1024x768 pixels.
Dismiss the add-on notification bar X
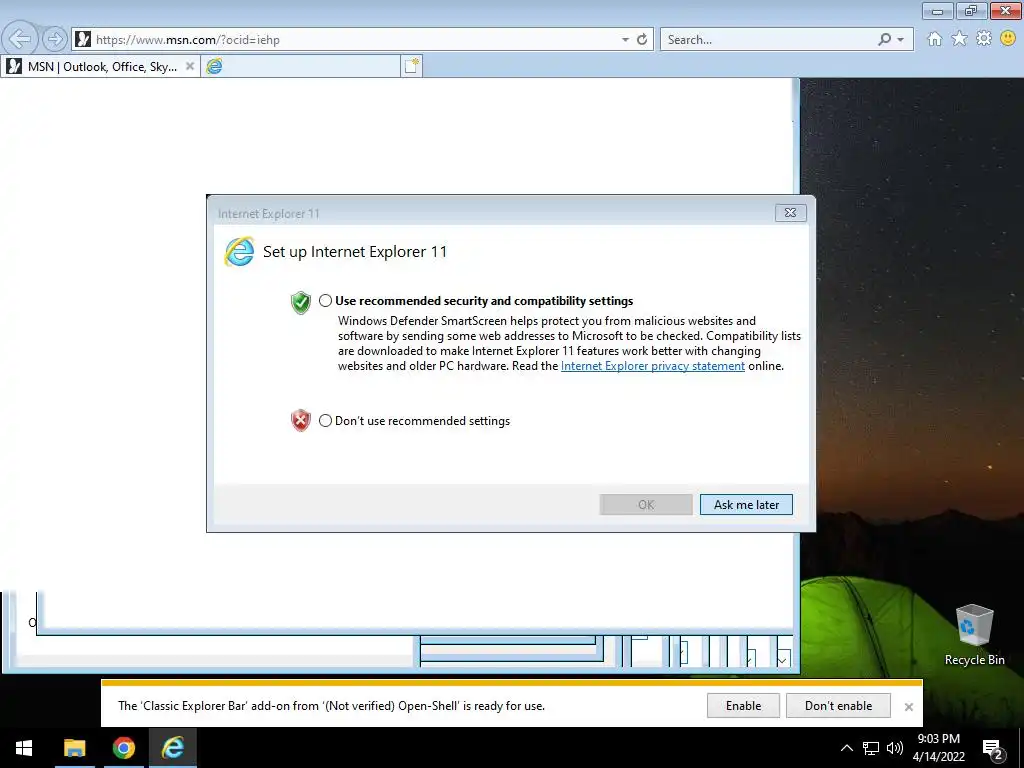908,707
